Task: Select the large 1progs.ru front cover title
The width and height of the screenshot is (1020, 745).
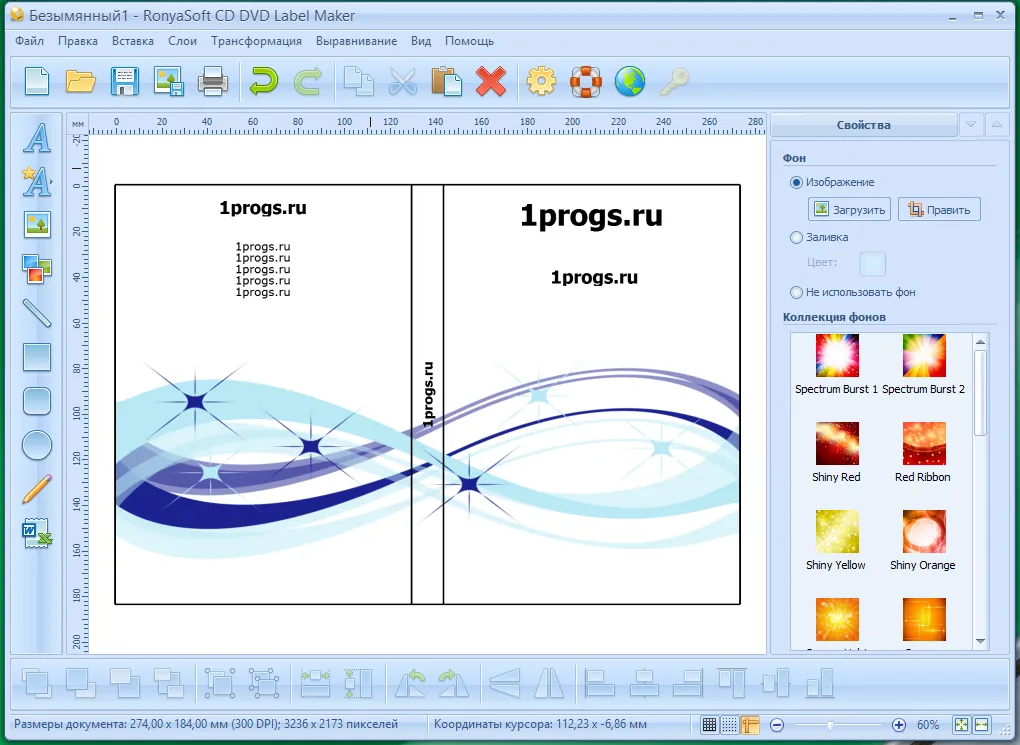Action: pos(591,215)
